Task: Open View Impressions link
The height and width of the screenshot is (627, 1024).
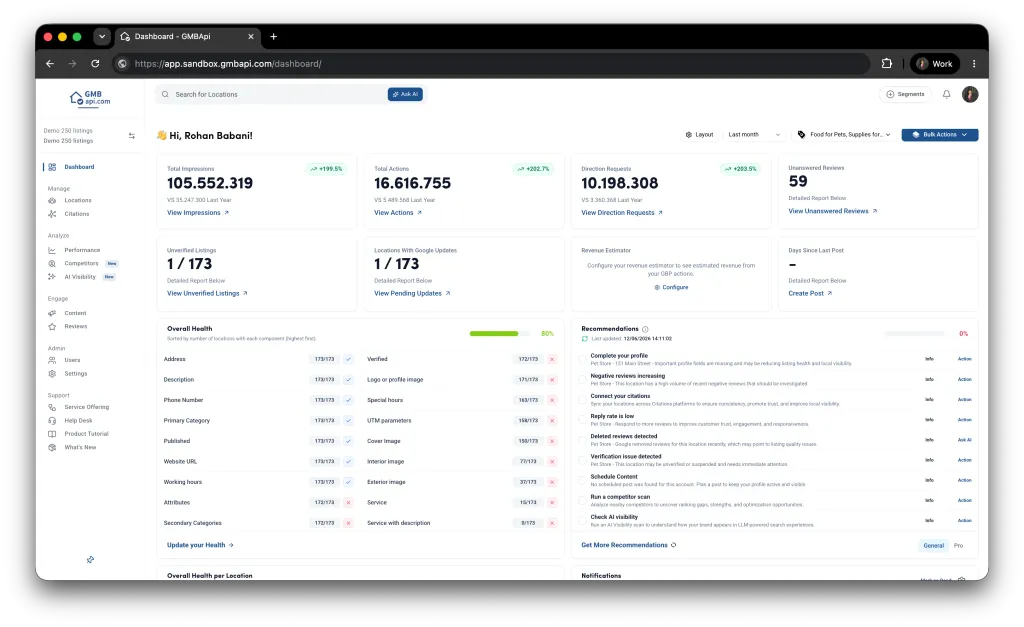Action: 198,213
